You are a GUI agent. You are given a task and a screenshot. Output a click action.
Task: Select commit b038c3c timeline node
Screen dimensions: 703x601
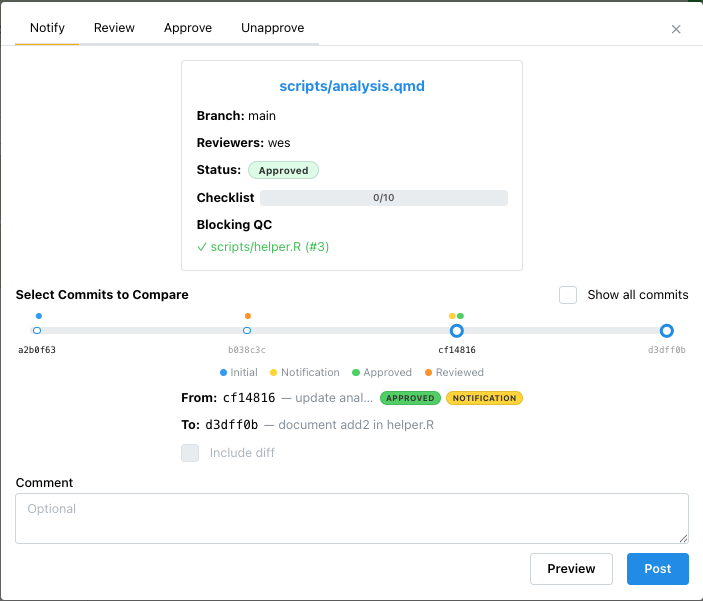[247, 330]
